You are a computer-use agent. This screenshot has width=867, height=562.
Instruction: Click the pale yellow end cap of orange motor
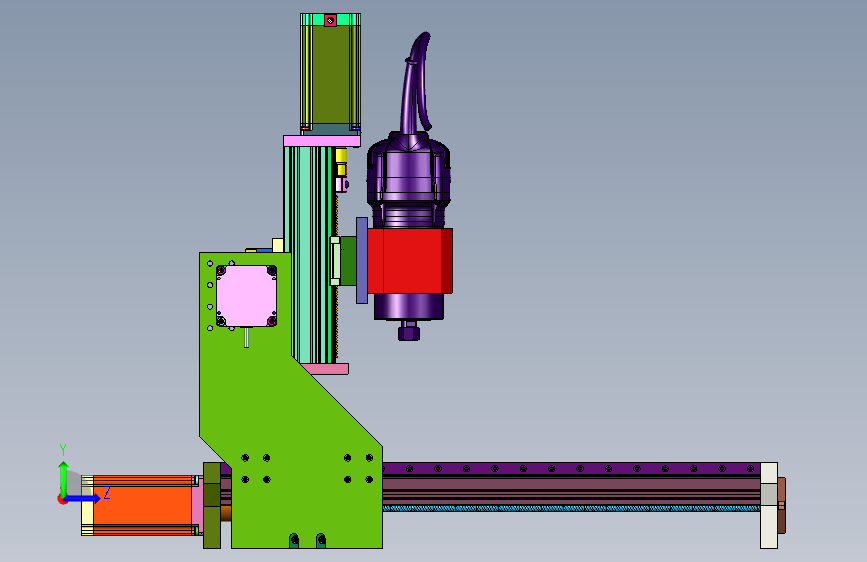87,506
